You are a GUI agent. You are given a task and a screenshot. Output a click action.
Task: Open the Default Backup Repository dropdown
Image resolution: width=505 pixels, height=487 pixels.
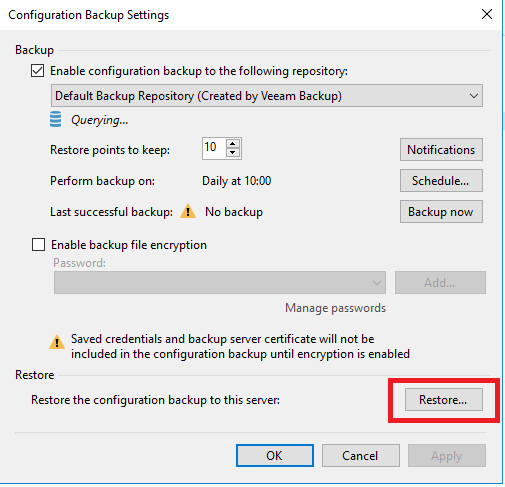(267, 96)
